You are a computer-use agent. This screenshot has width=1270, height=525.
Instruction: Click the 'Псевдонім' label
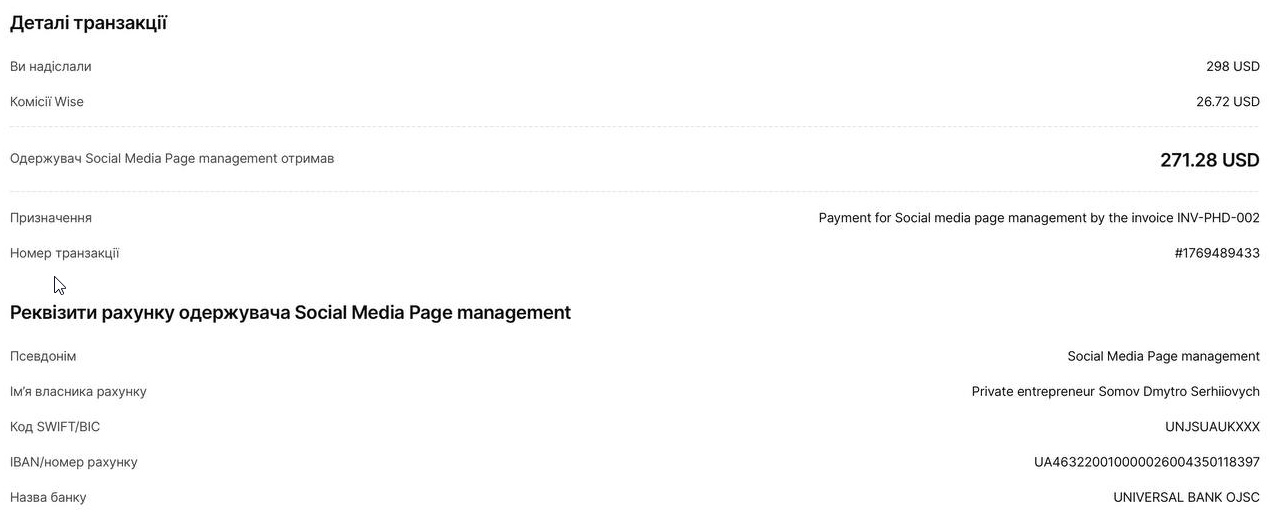coord(43,356)
